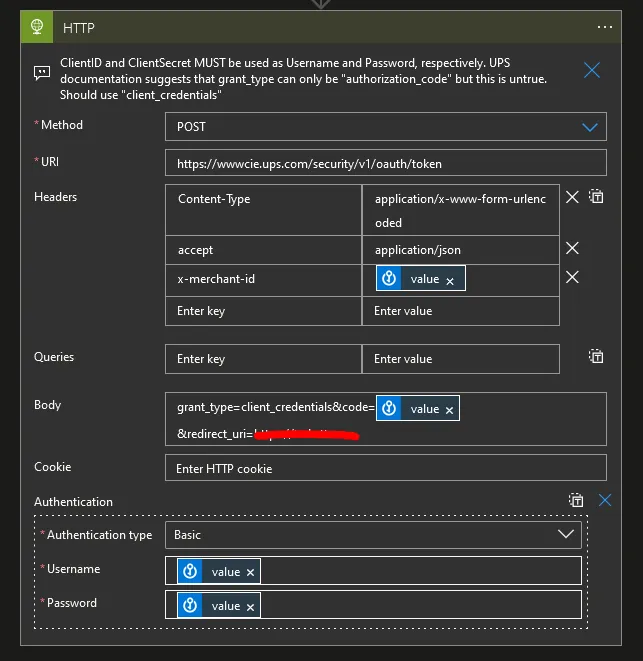Remove the Content-Type header row
The height and width of the screenshot is (661, 643).
[x=572, y=197]
